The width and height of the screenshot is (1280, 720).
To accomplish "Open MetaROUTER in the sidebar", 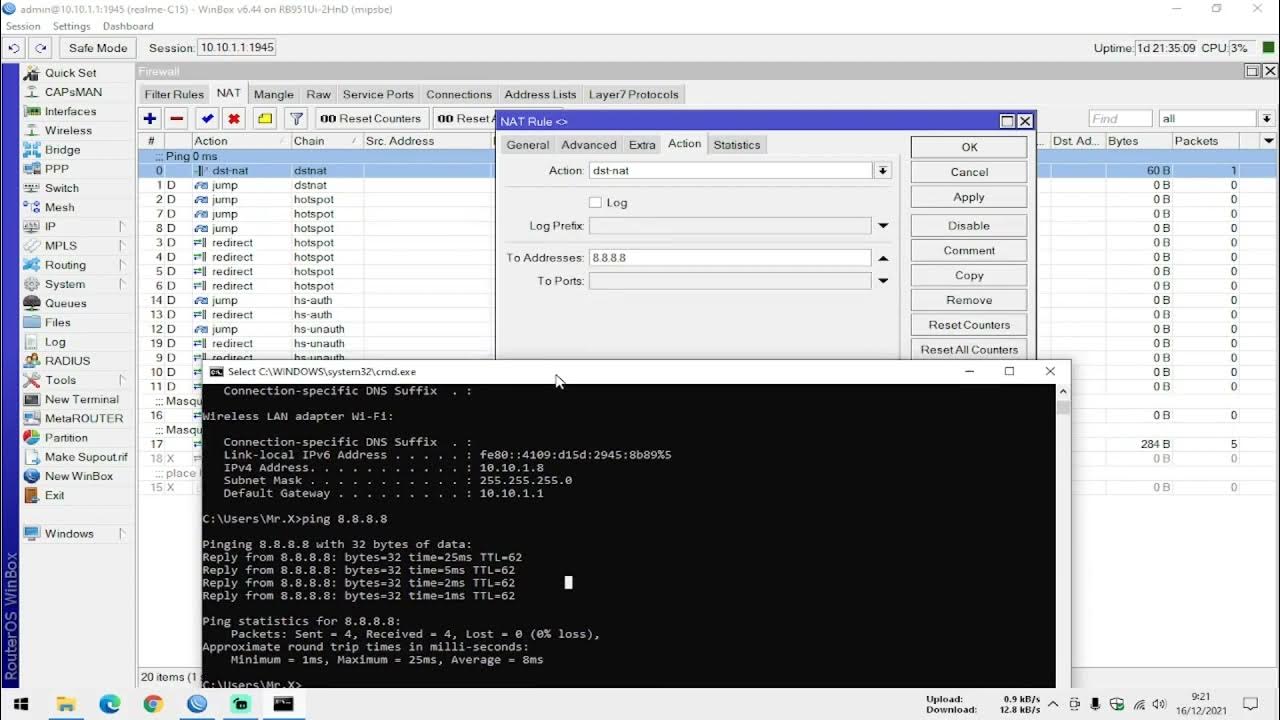I will point(84,418).
